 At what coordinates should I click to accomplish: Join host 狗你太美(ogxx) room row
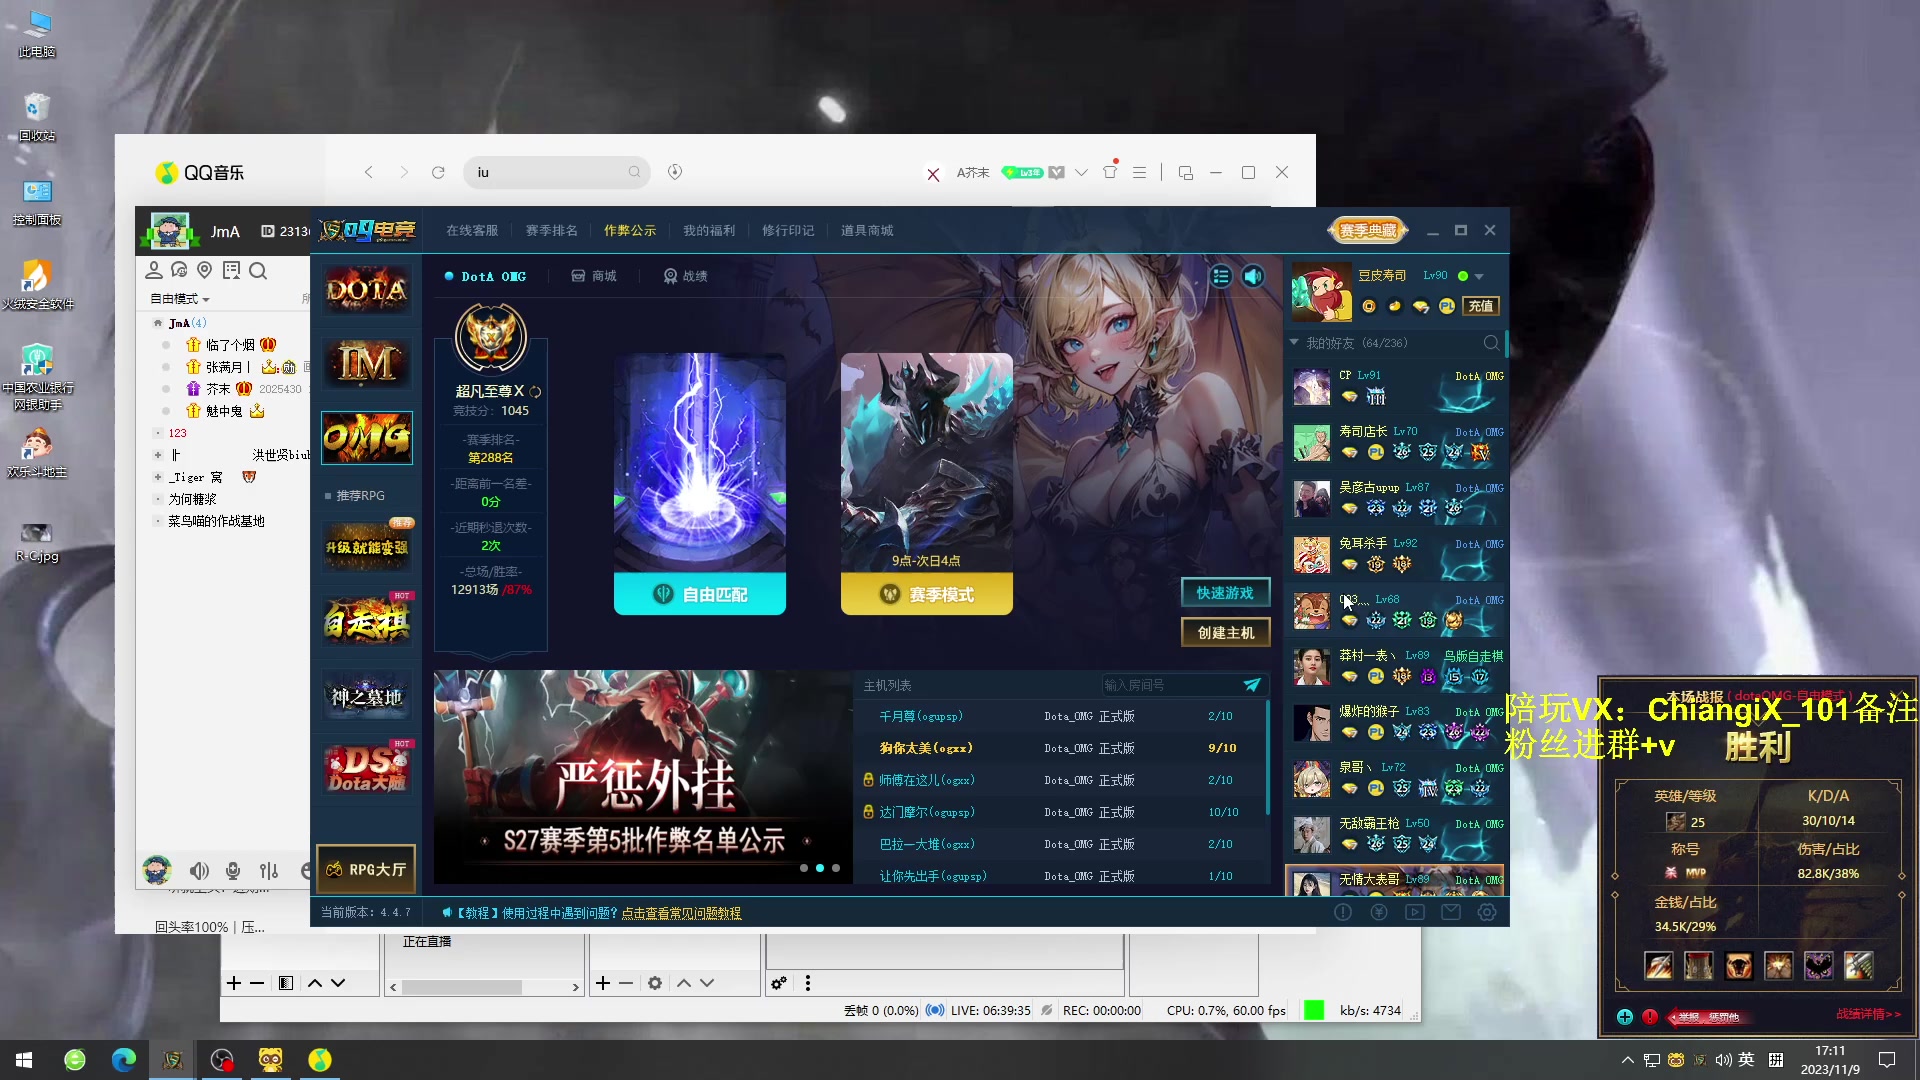coord(1059,748)
